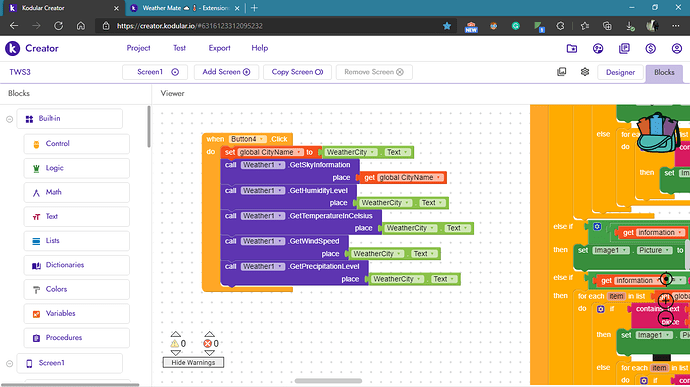
Task: Click the horizontal scrollbar in the viewer
Action: tap(328, 381)
